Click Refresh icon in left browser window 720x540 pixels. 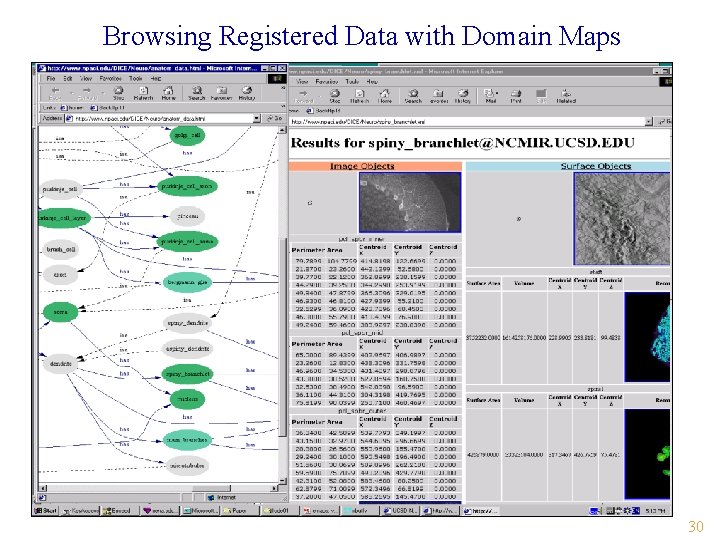pyautogui.click(x=143, y=93)
